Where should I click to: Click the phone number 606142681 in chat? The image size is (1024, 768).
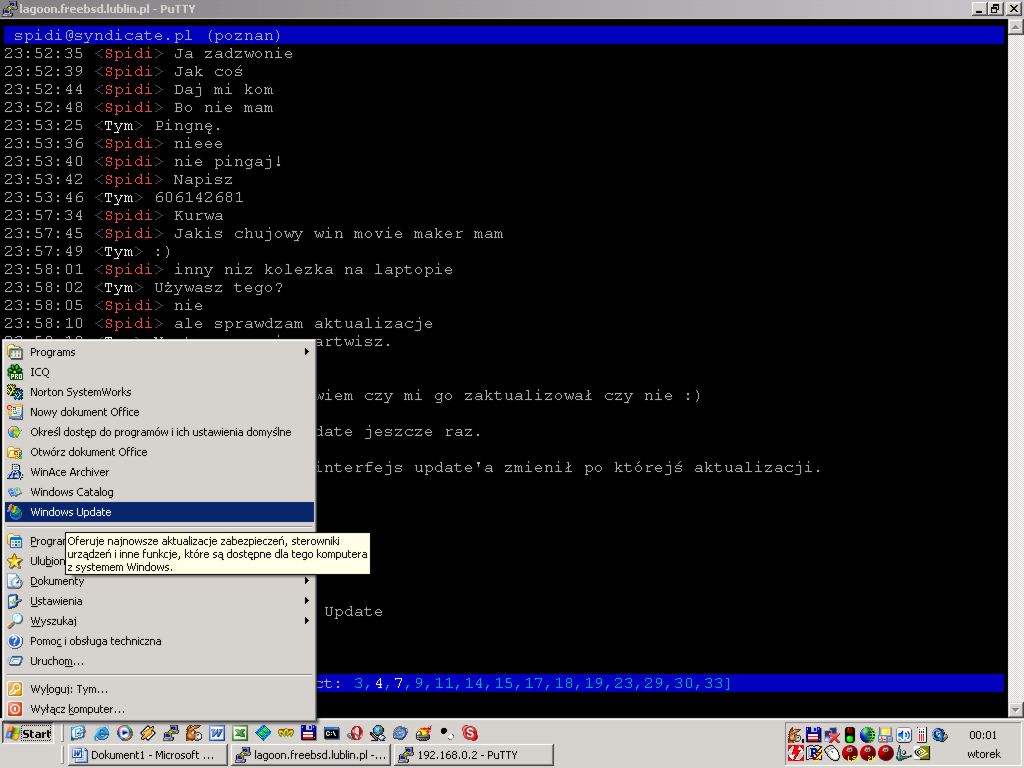tap(199, 197)
